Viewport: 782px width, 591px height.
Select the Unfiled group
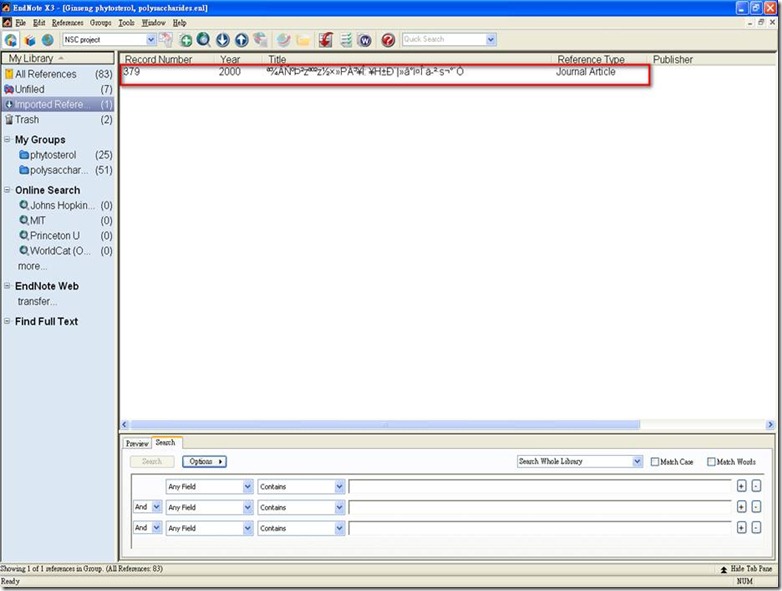tap(58, 89)
